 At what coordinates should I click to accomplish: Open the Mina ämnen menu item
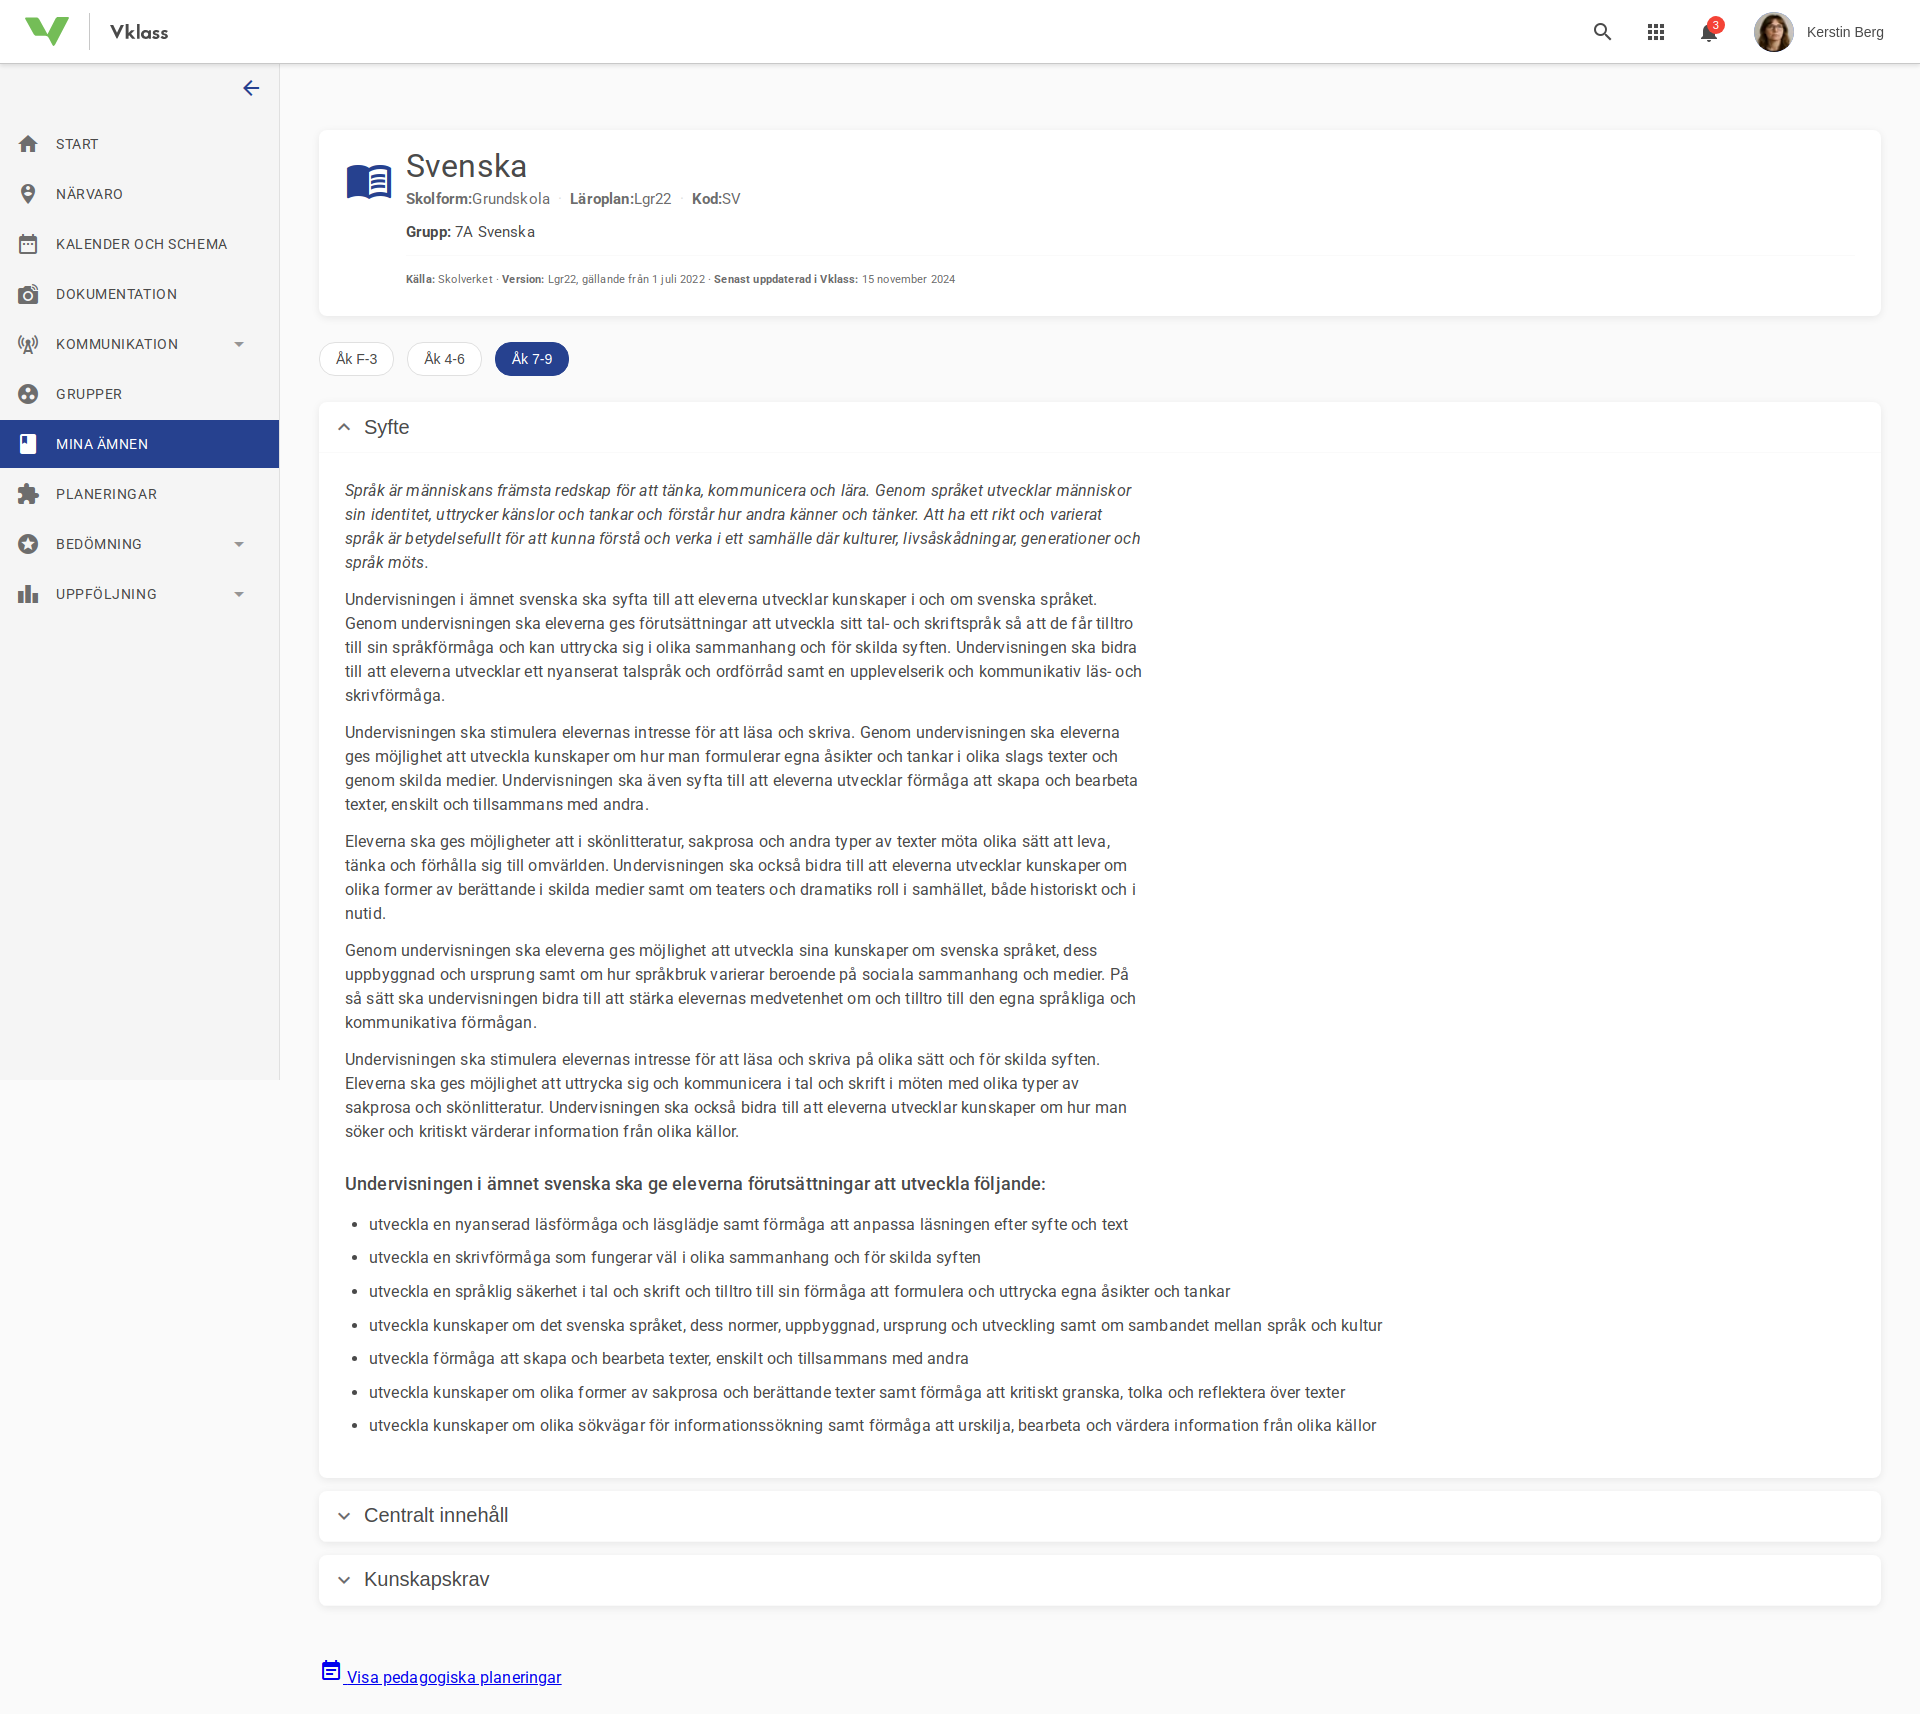(102, 443)
